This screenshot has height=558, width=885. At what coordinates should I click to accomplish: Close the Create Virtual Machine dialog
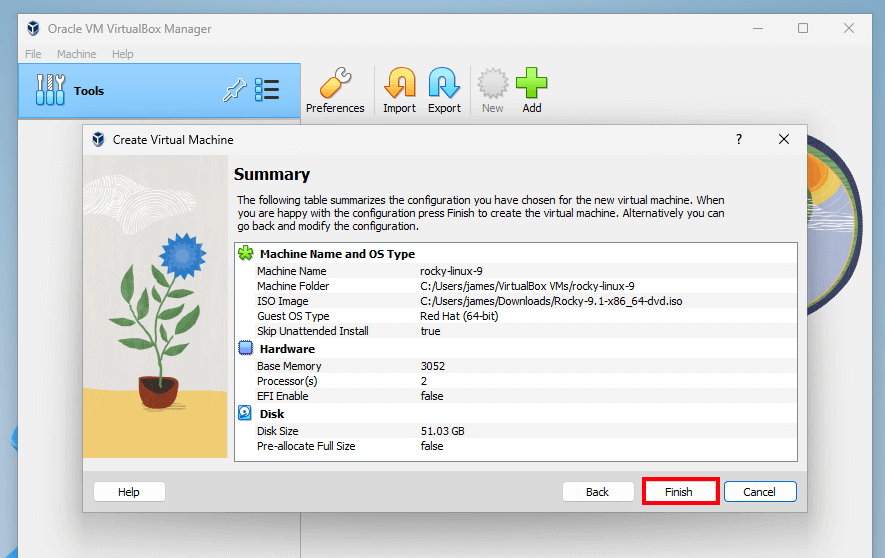(784, 139)
